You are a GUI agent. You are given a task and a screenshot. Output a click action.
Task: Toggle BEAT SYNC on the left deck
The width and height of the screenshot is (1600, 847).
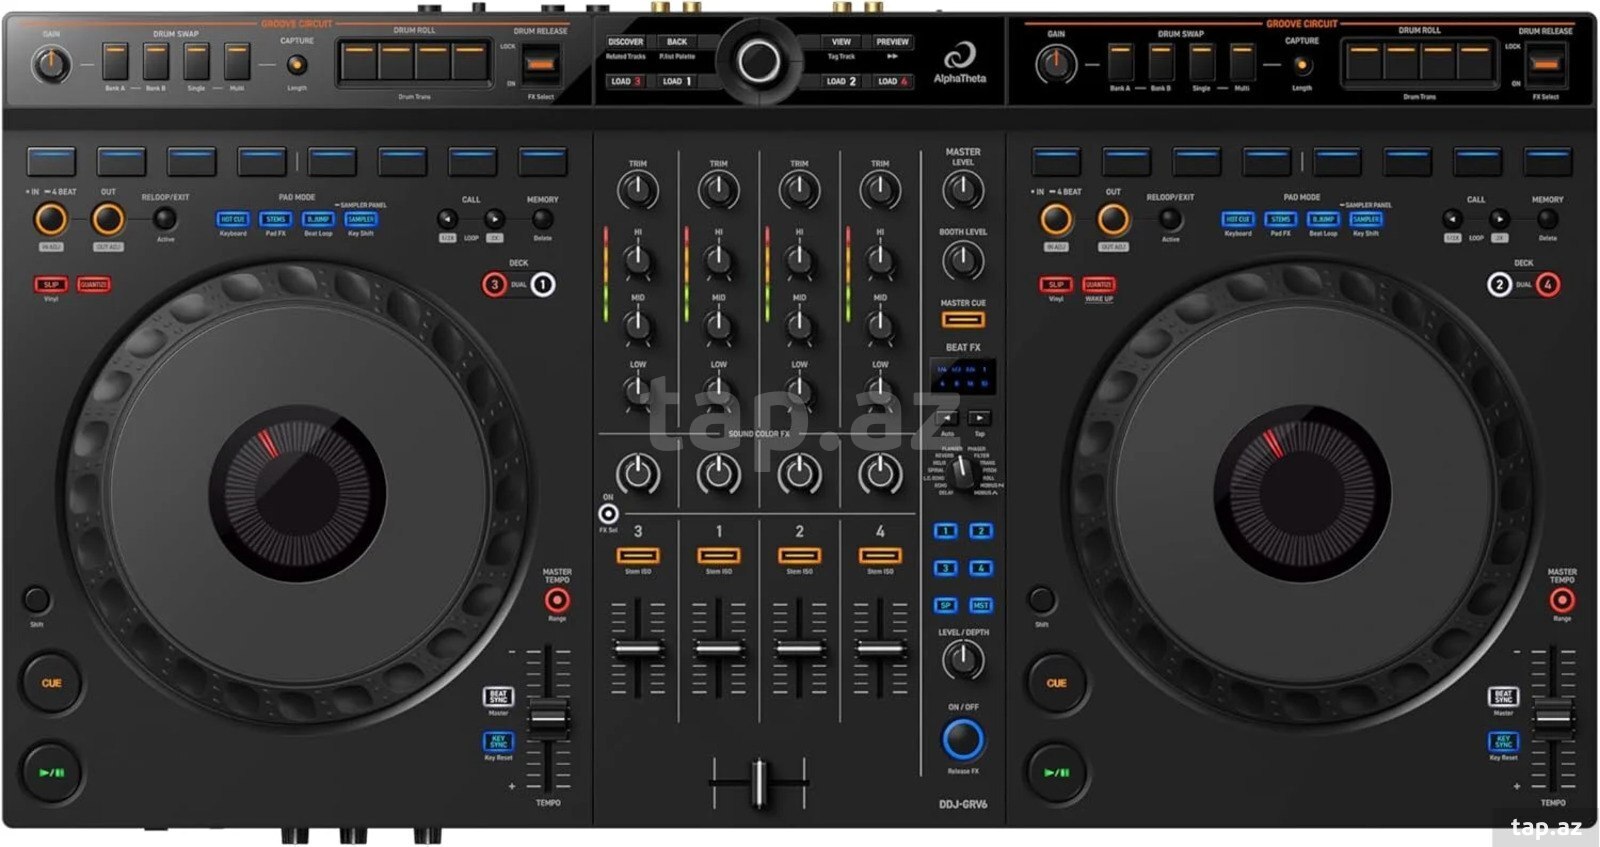coord(498,696)
